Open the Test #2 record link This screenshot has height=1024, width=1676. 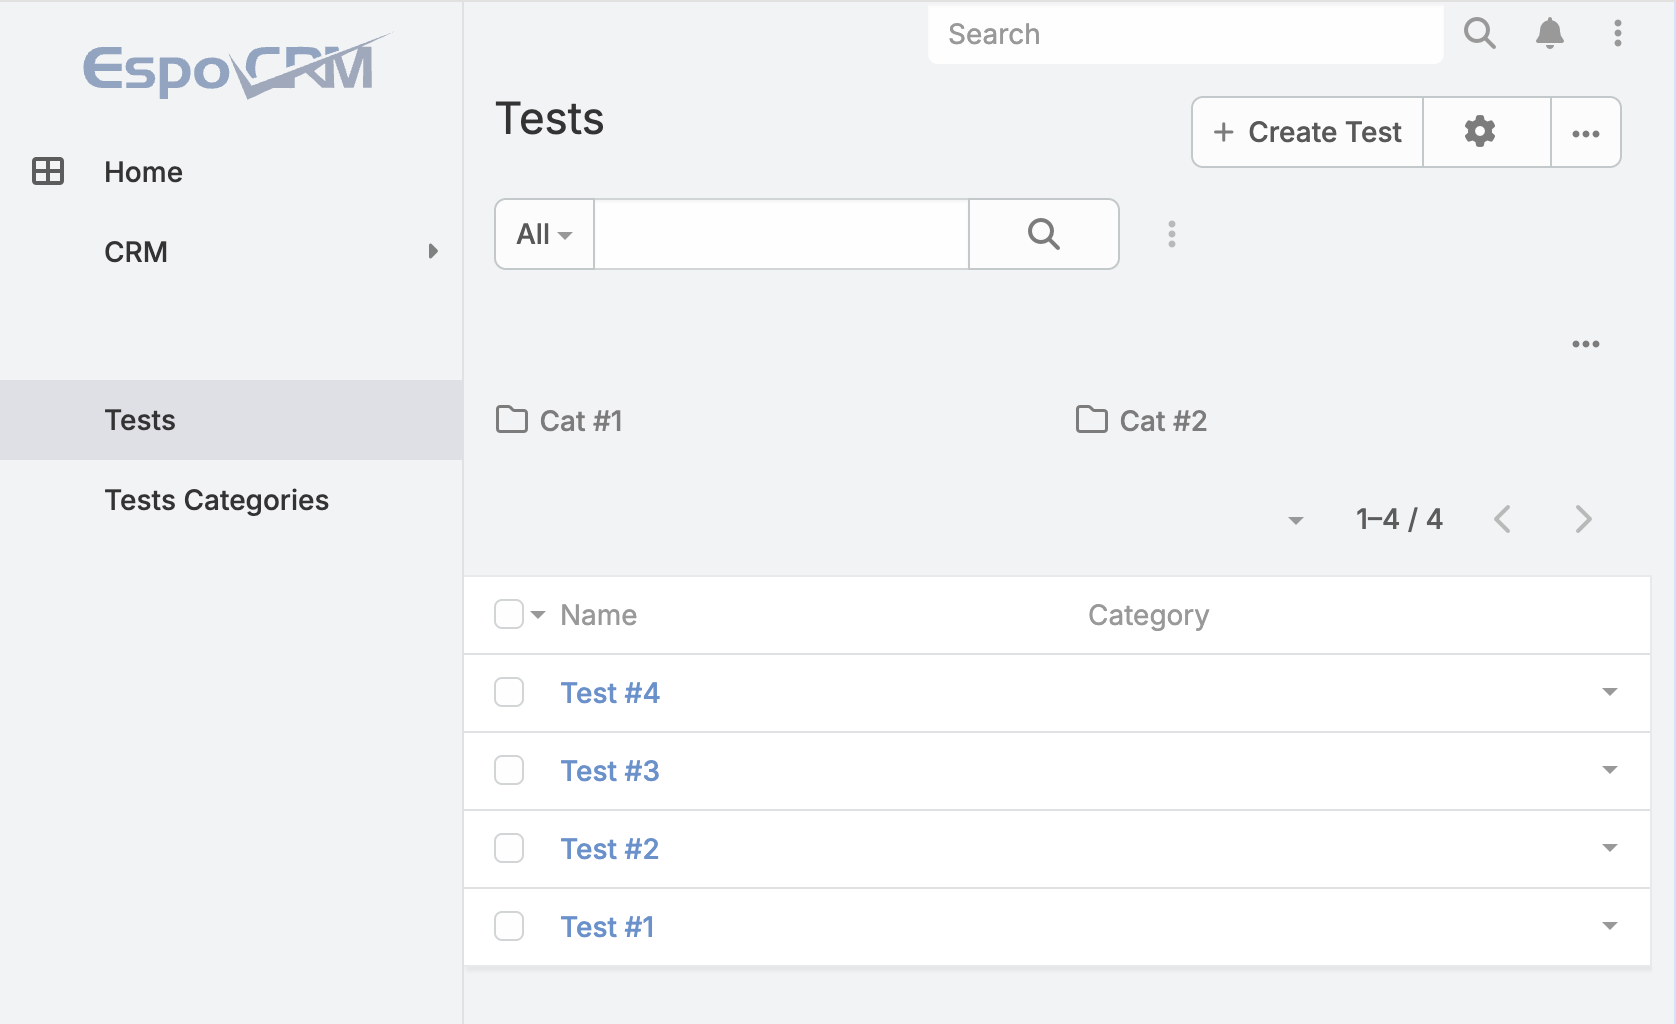click(x=610, y=848)
